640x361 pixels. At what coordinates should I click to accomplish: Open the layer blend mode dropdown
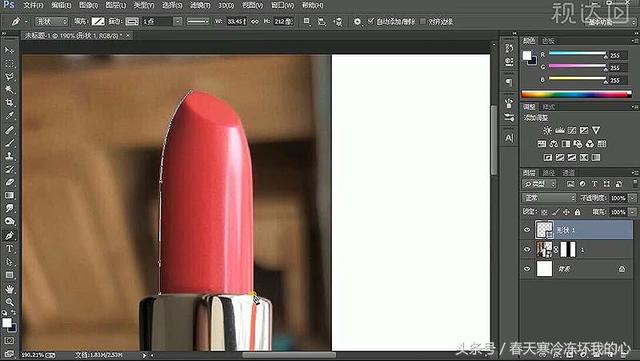(549, 198)
